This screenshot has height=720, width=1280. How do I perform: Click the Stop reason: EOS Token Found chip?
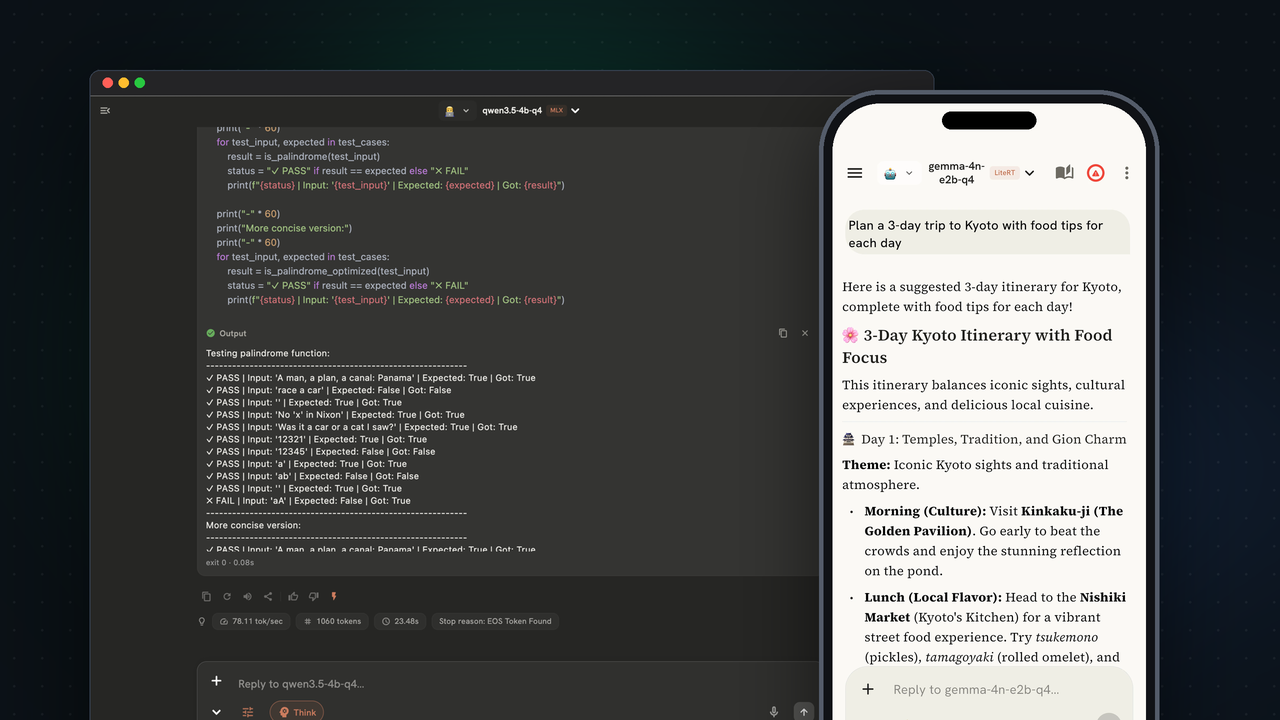click(495, 621)
